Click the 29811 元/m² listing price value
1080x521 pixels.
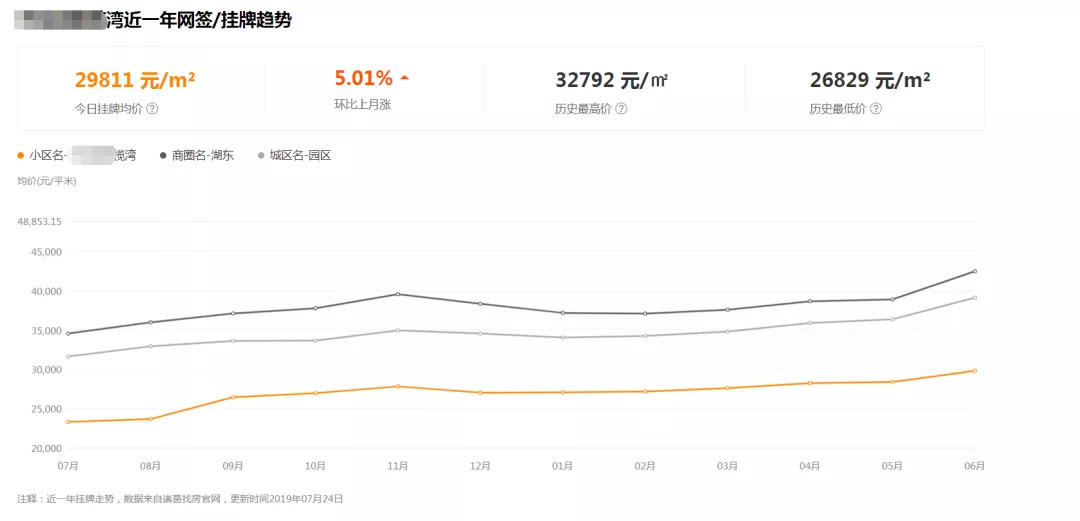135,80
